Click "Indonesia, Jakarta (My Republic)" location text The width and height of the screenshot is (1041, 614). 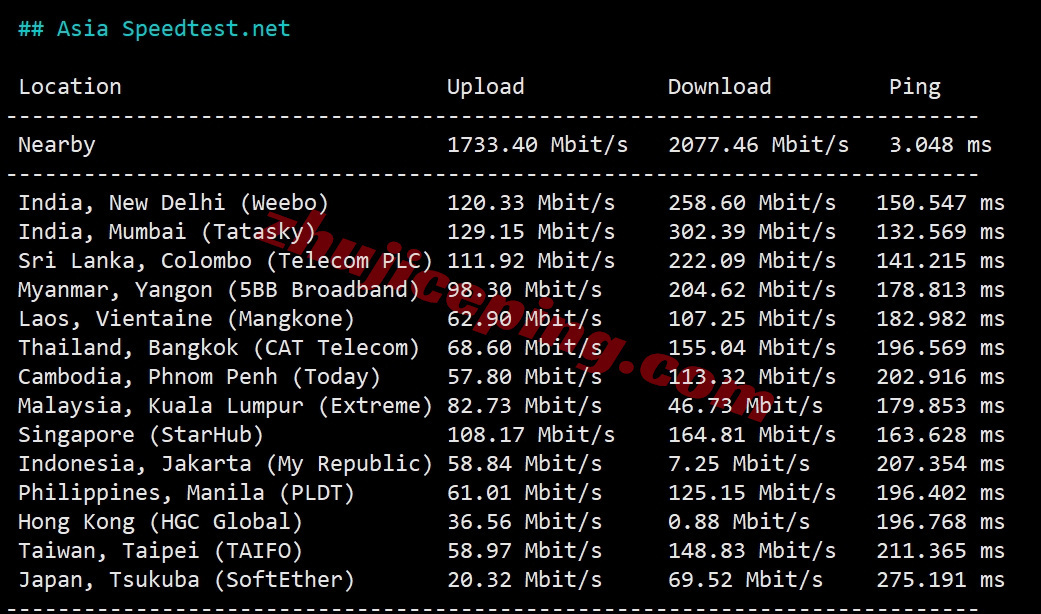(226, 464)
